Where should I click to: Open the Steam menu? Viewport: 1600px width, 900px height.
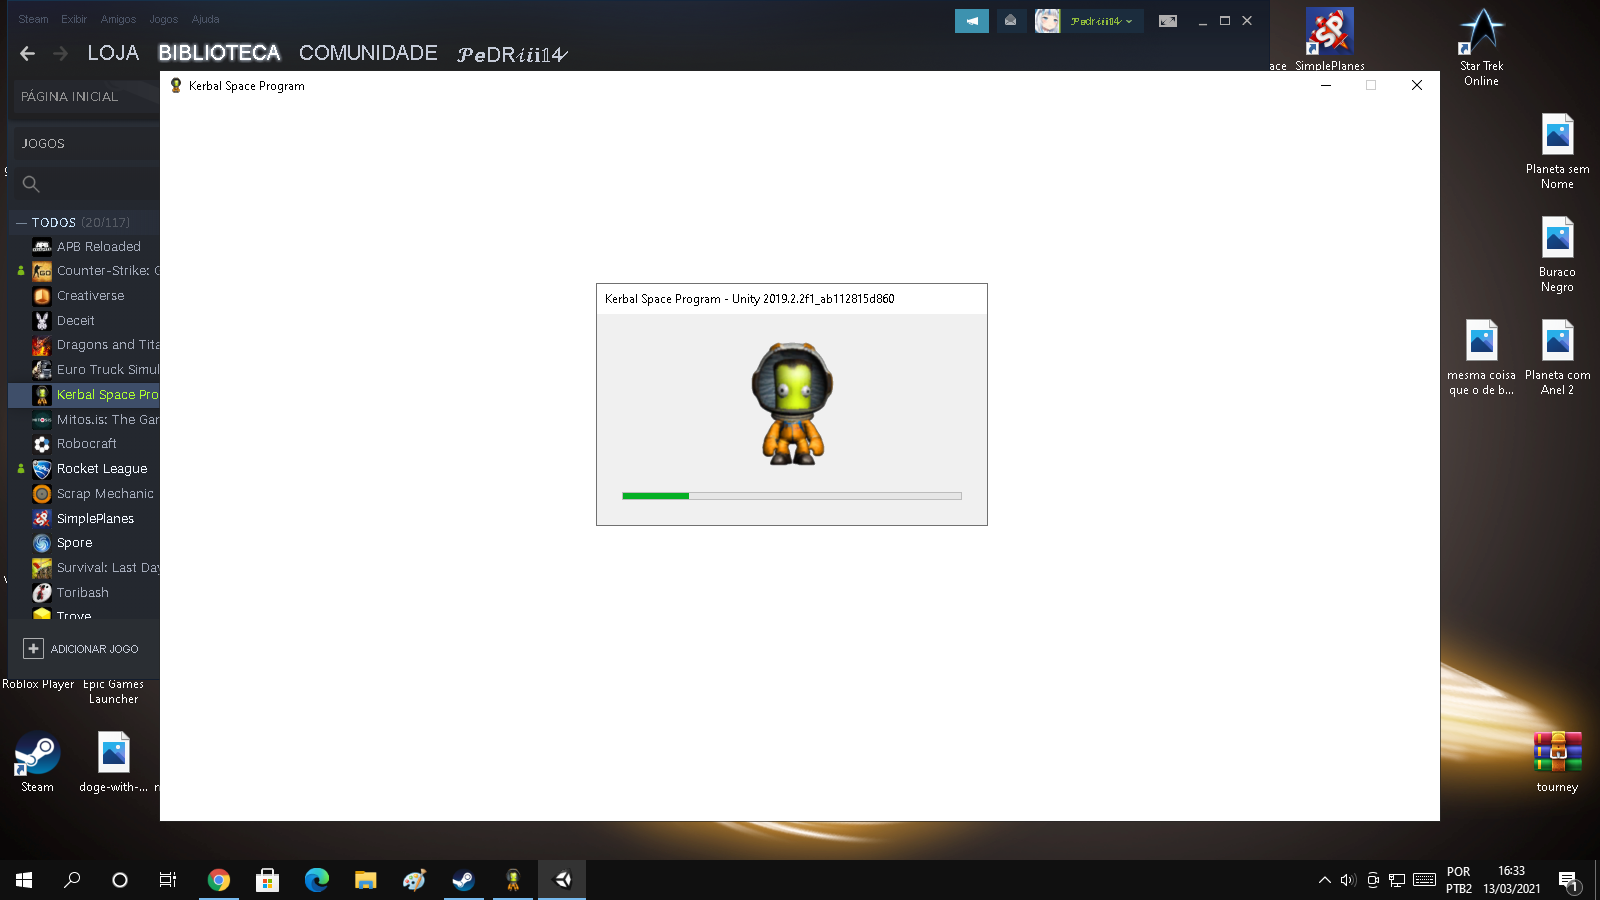click(33, 19)
